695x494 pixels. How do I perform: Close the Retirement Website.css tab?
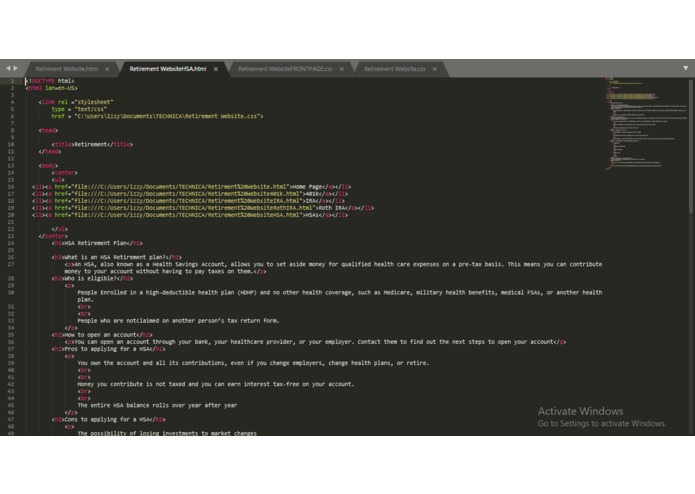click(x=435, y=69)
